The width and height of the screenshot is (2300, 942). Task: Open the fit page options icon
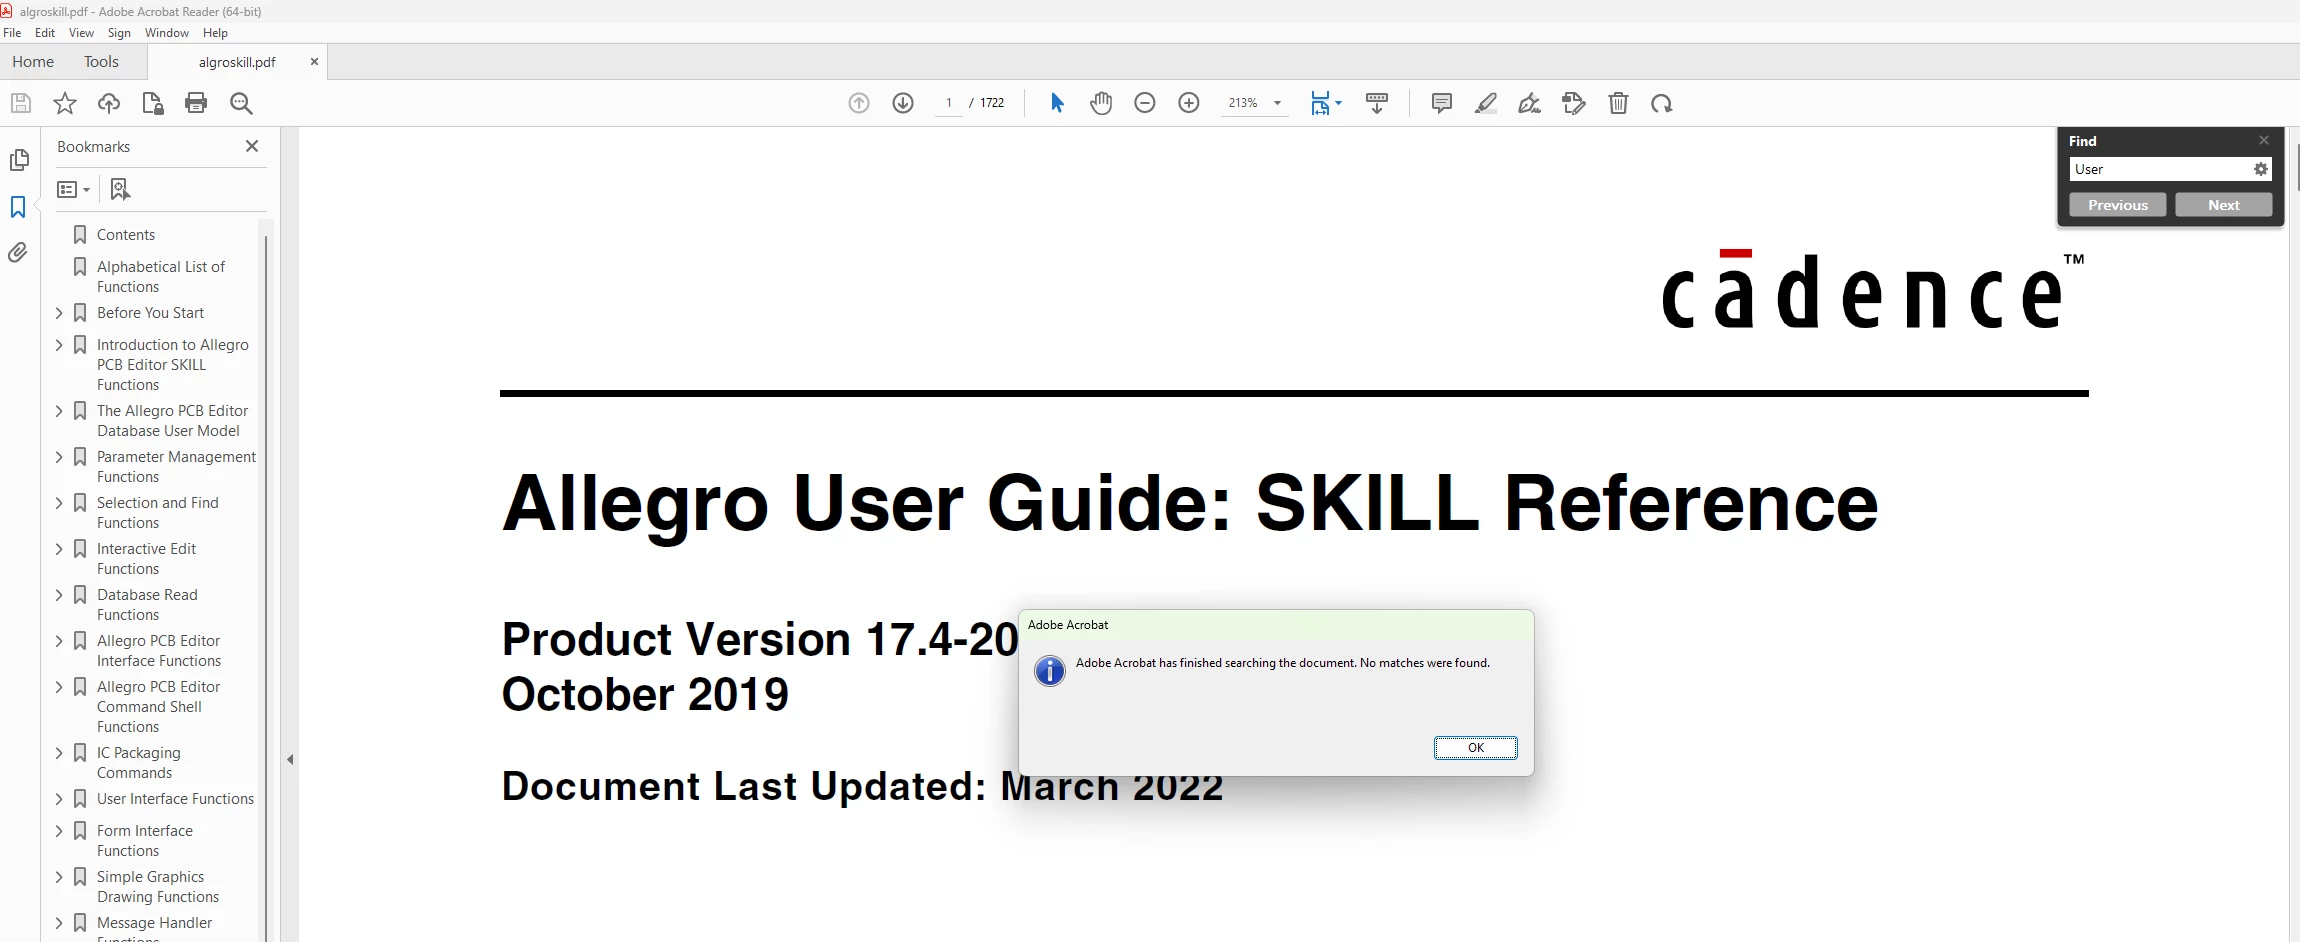[1326, 103]
